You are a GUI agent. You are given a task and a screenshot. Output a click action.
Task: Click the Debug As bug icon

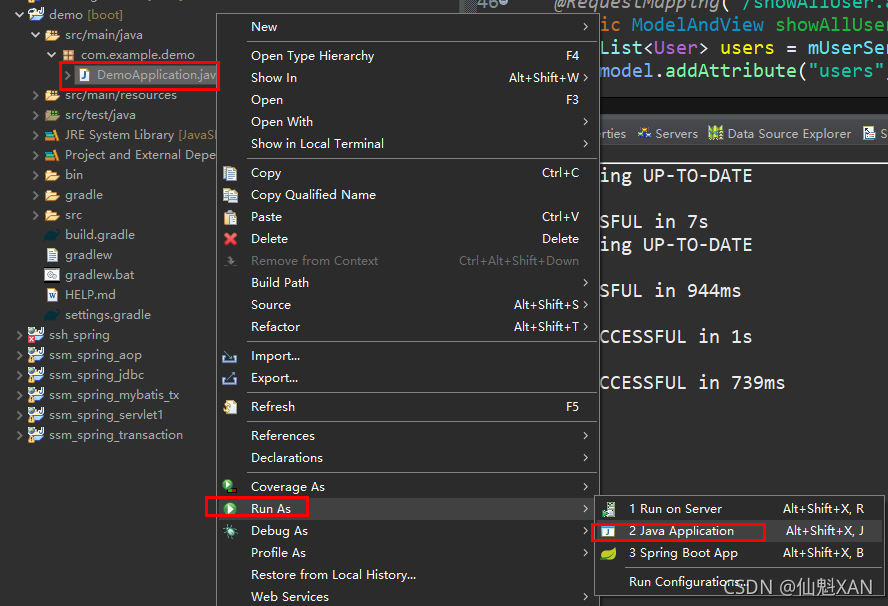[230, 531]
